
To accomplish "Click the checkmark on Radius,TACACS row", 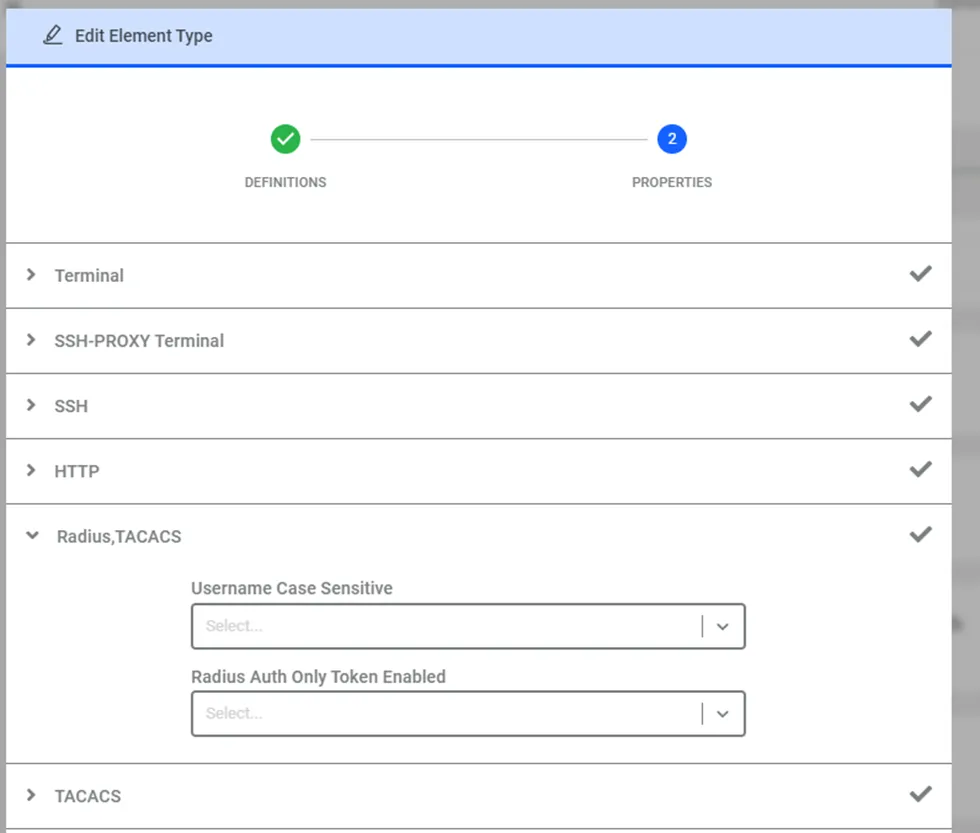I will click(x=920, y=534).
